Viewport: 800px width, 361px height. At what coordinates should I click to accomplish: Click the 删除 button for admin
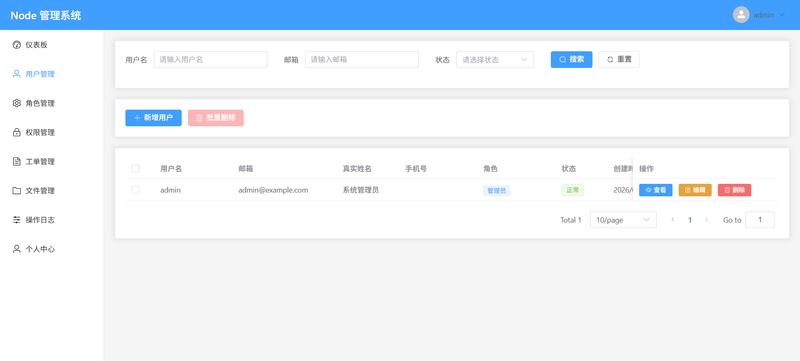point(734,190)
